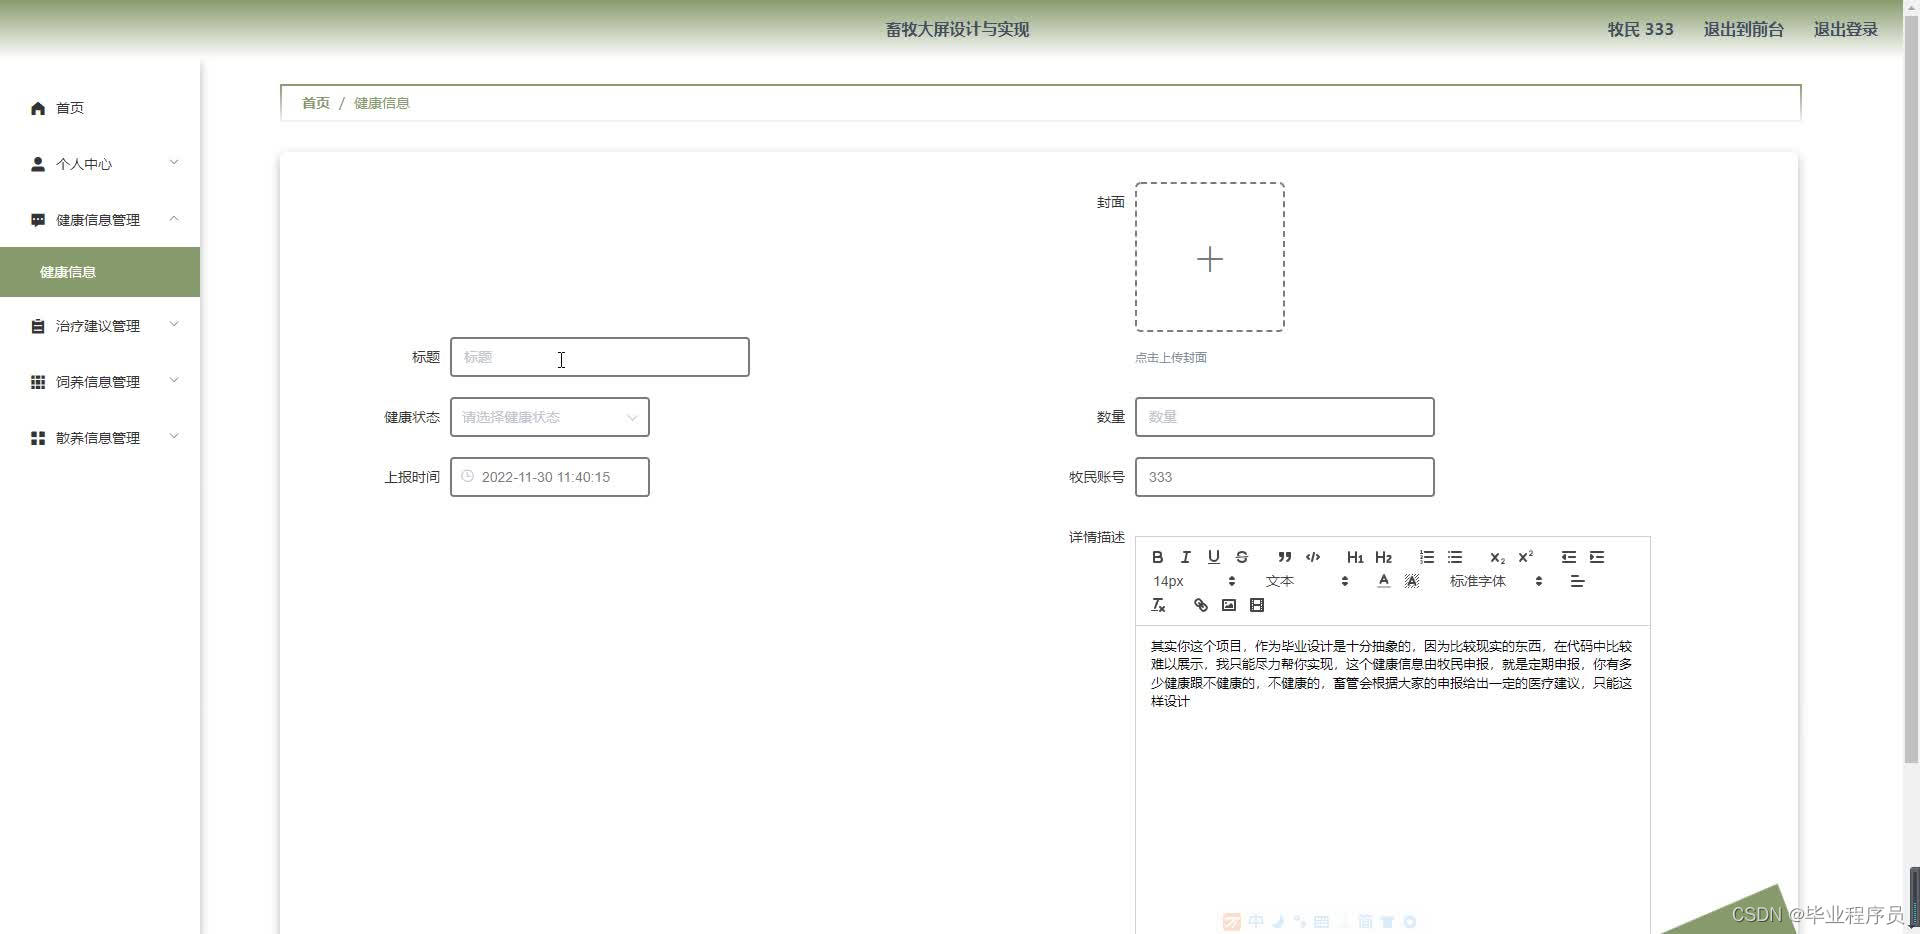
Task: Focus the 标题 input field
Action: pos(599,357)
